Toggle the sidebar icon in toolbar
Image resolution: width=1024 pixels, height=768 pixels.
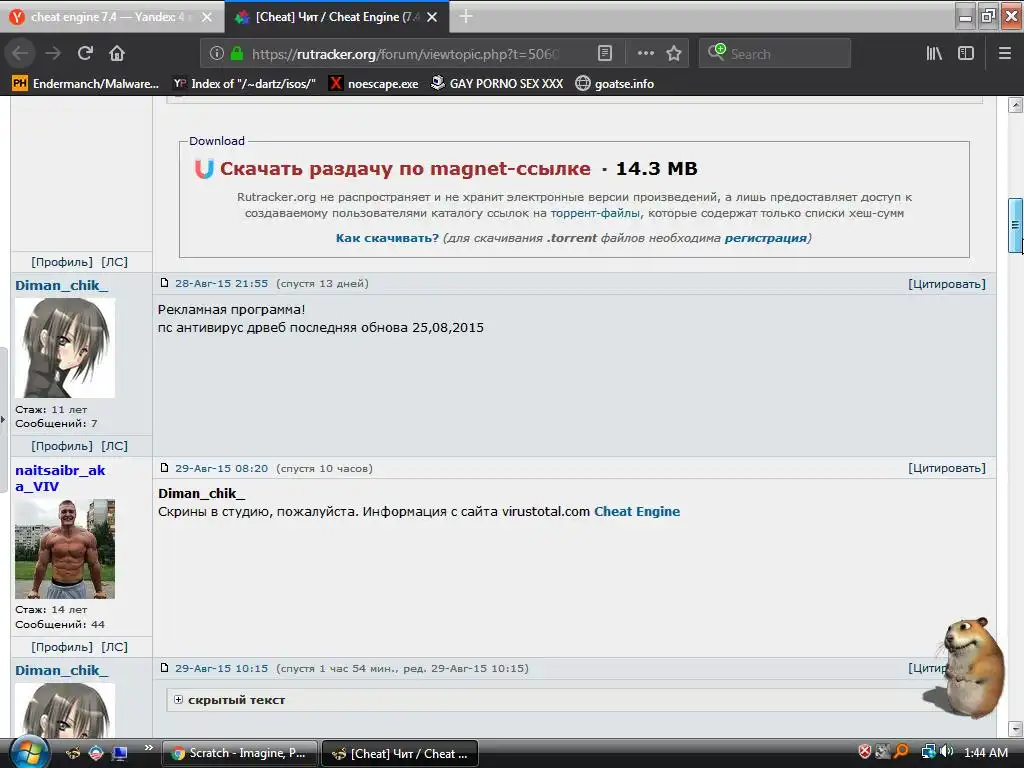pyautogui.click(x=966, y=54)
